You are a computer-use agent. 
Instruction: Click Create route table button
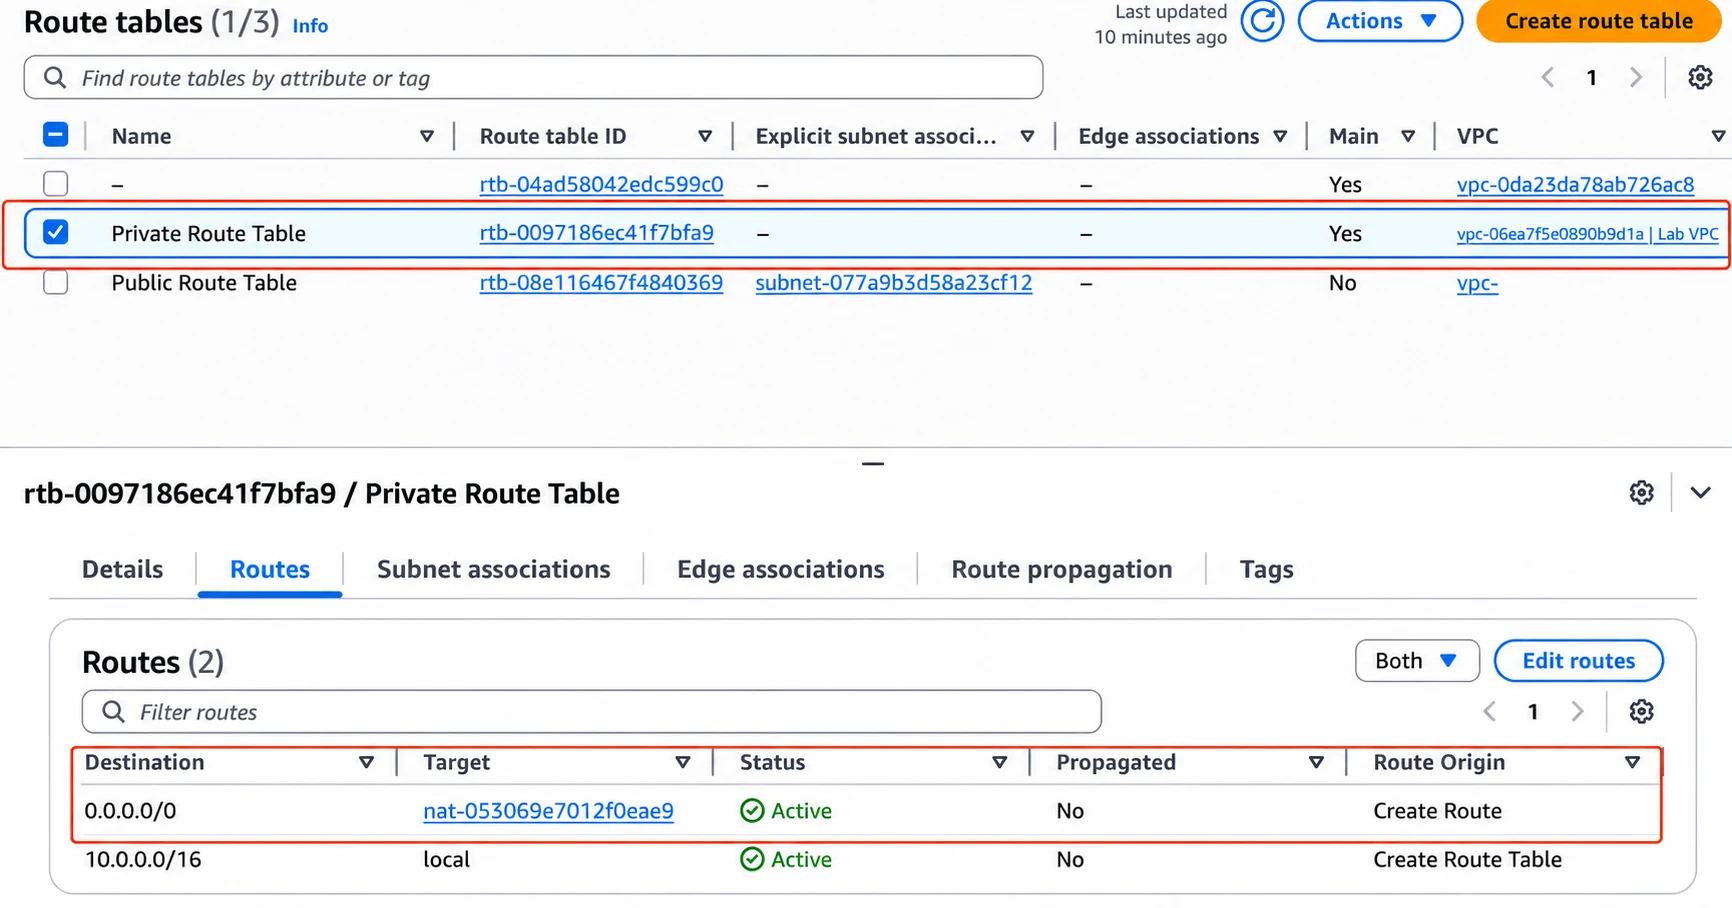(1598, 21)
